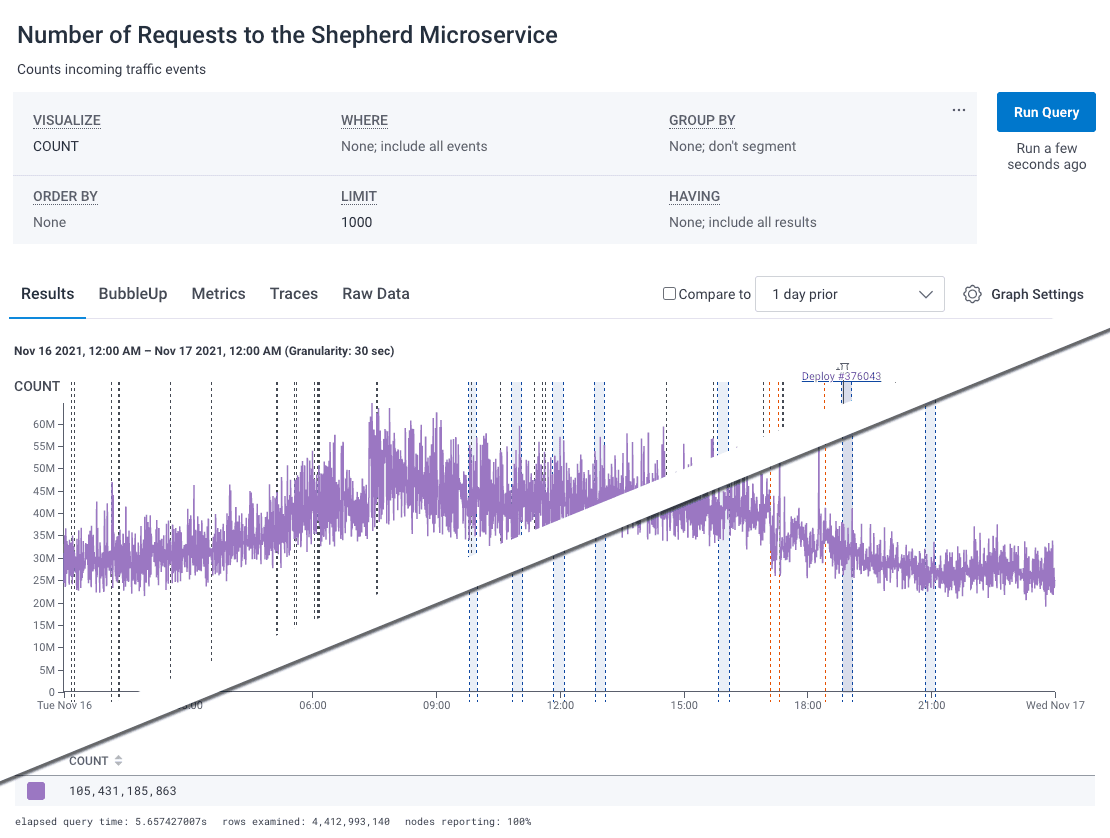Open the query overflow menu (...)

(x=958, y=109)
